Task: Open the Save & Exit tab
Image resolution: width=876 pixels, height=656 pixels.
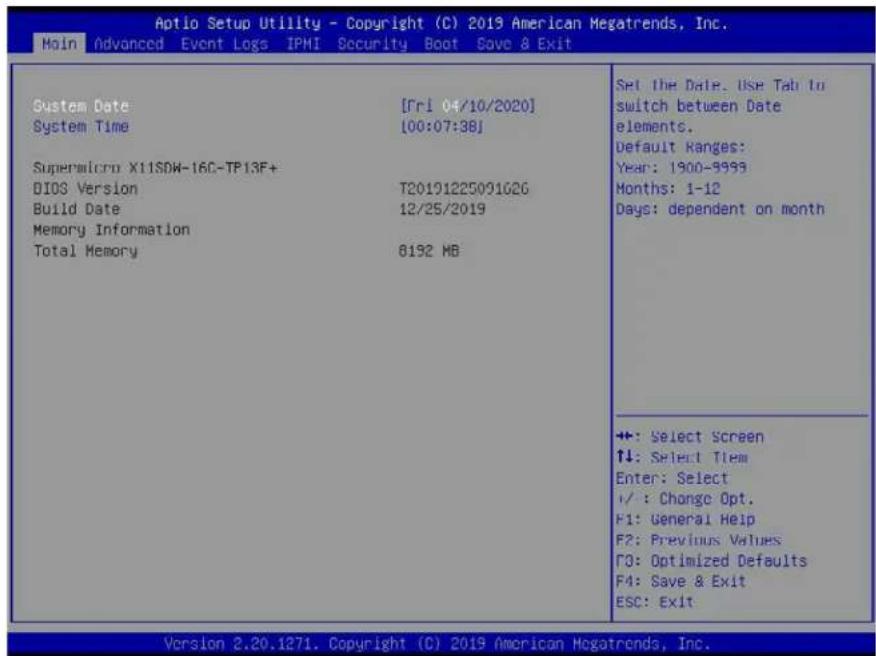Action: (524, 44)
